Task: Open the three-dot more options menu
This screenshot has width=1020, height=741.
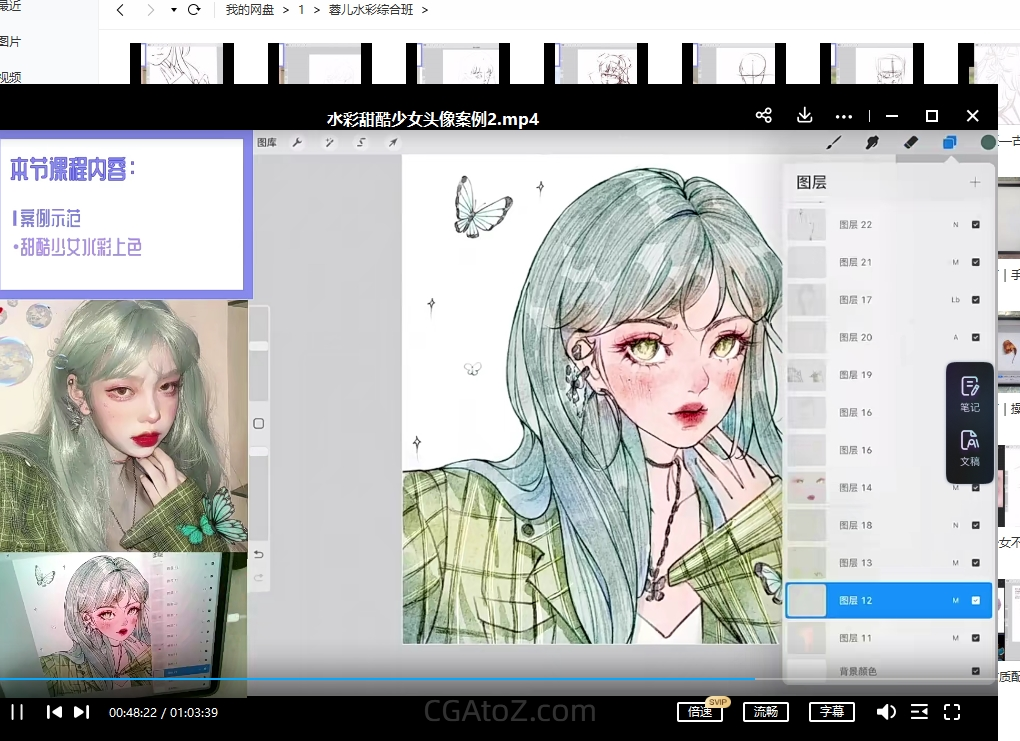Action: (844, 116)
